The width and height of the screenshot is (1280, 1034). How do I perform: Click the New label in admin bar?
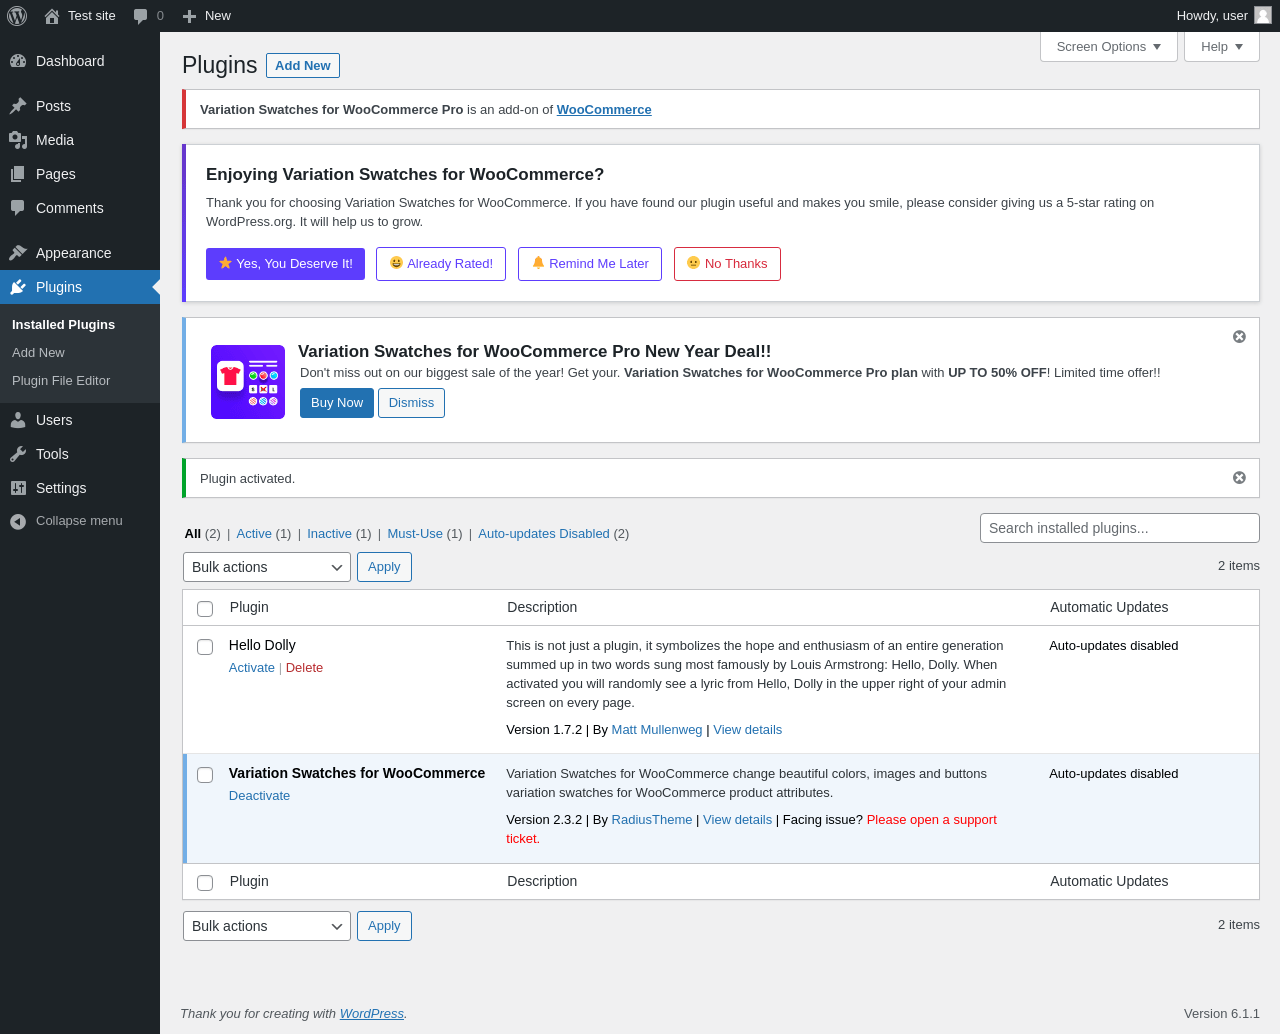pyautogui.click(x=218, y=16)
